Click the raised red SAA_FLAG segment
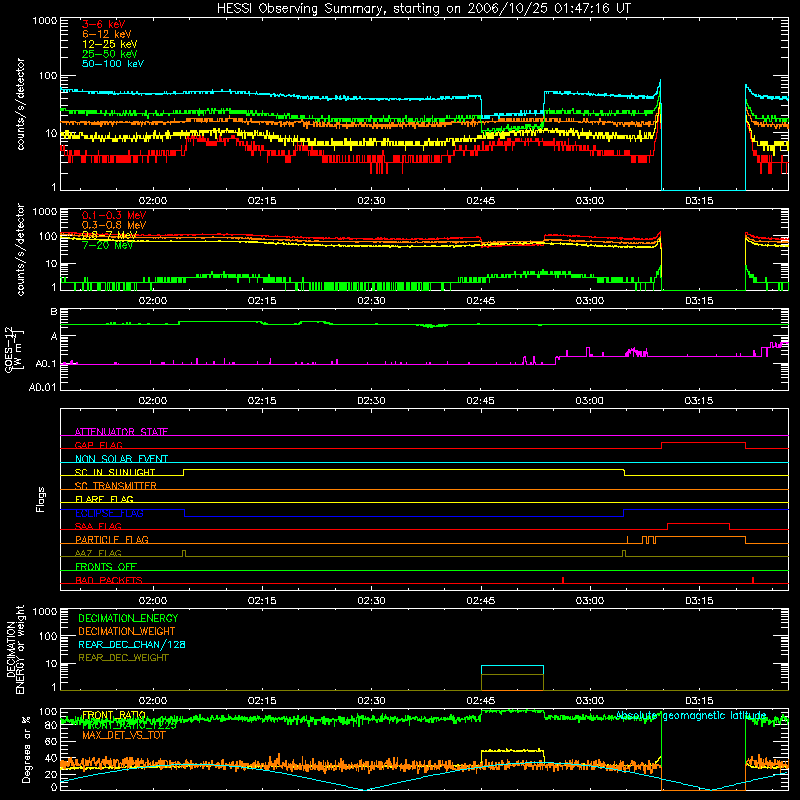Image resolution: width=800 pixels, height=800 pixels. [698, 524]
